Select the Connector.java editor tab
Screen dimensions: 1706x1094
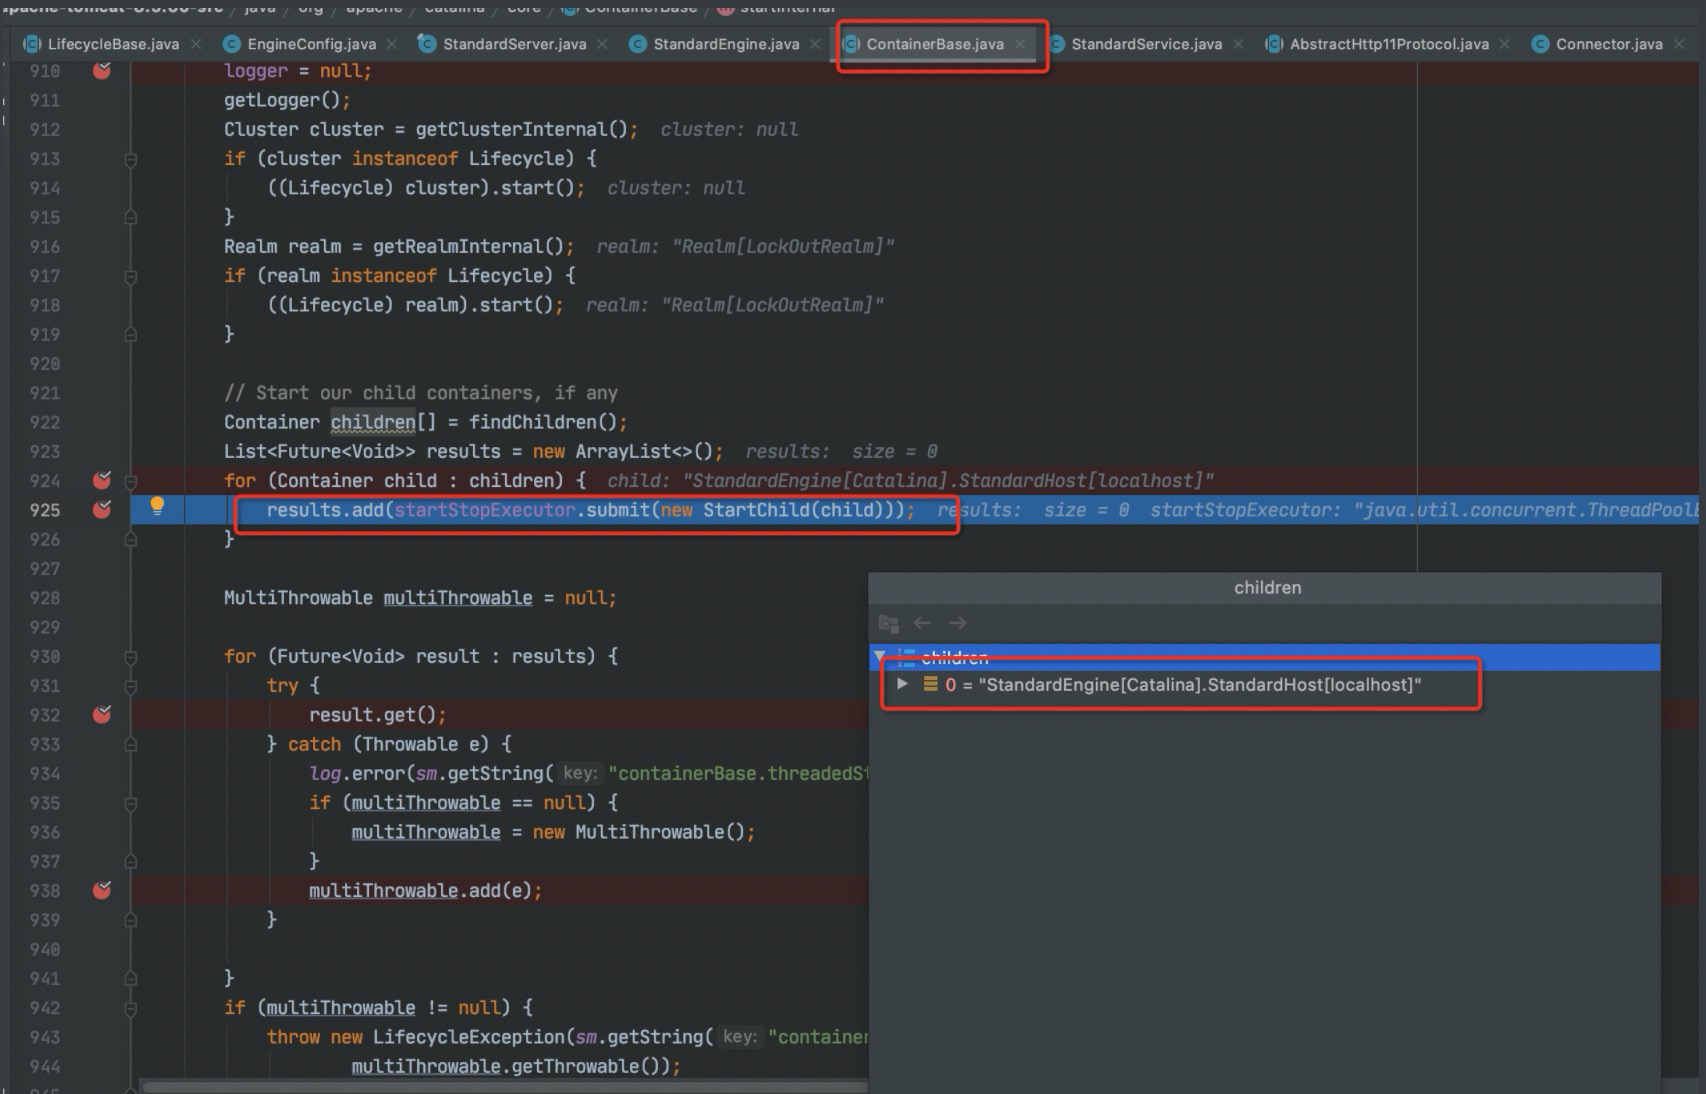point(1609,44)
